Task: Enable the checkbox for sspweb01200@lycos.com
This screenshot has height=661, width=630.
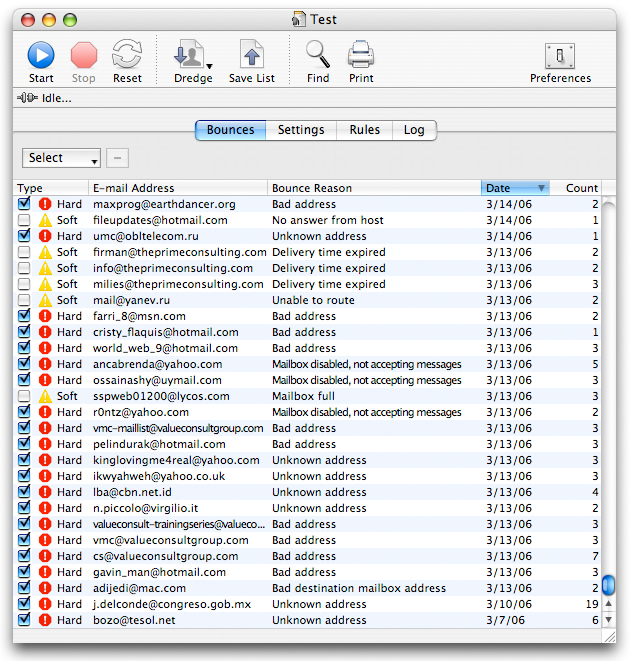Action: tap(24, 396)
